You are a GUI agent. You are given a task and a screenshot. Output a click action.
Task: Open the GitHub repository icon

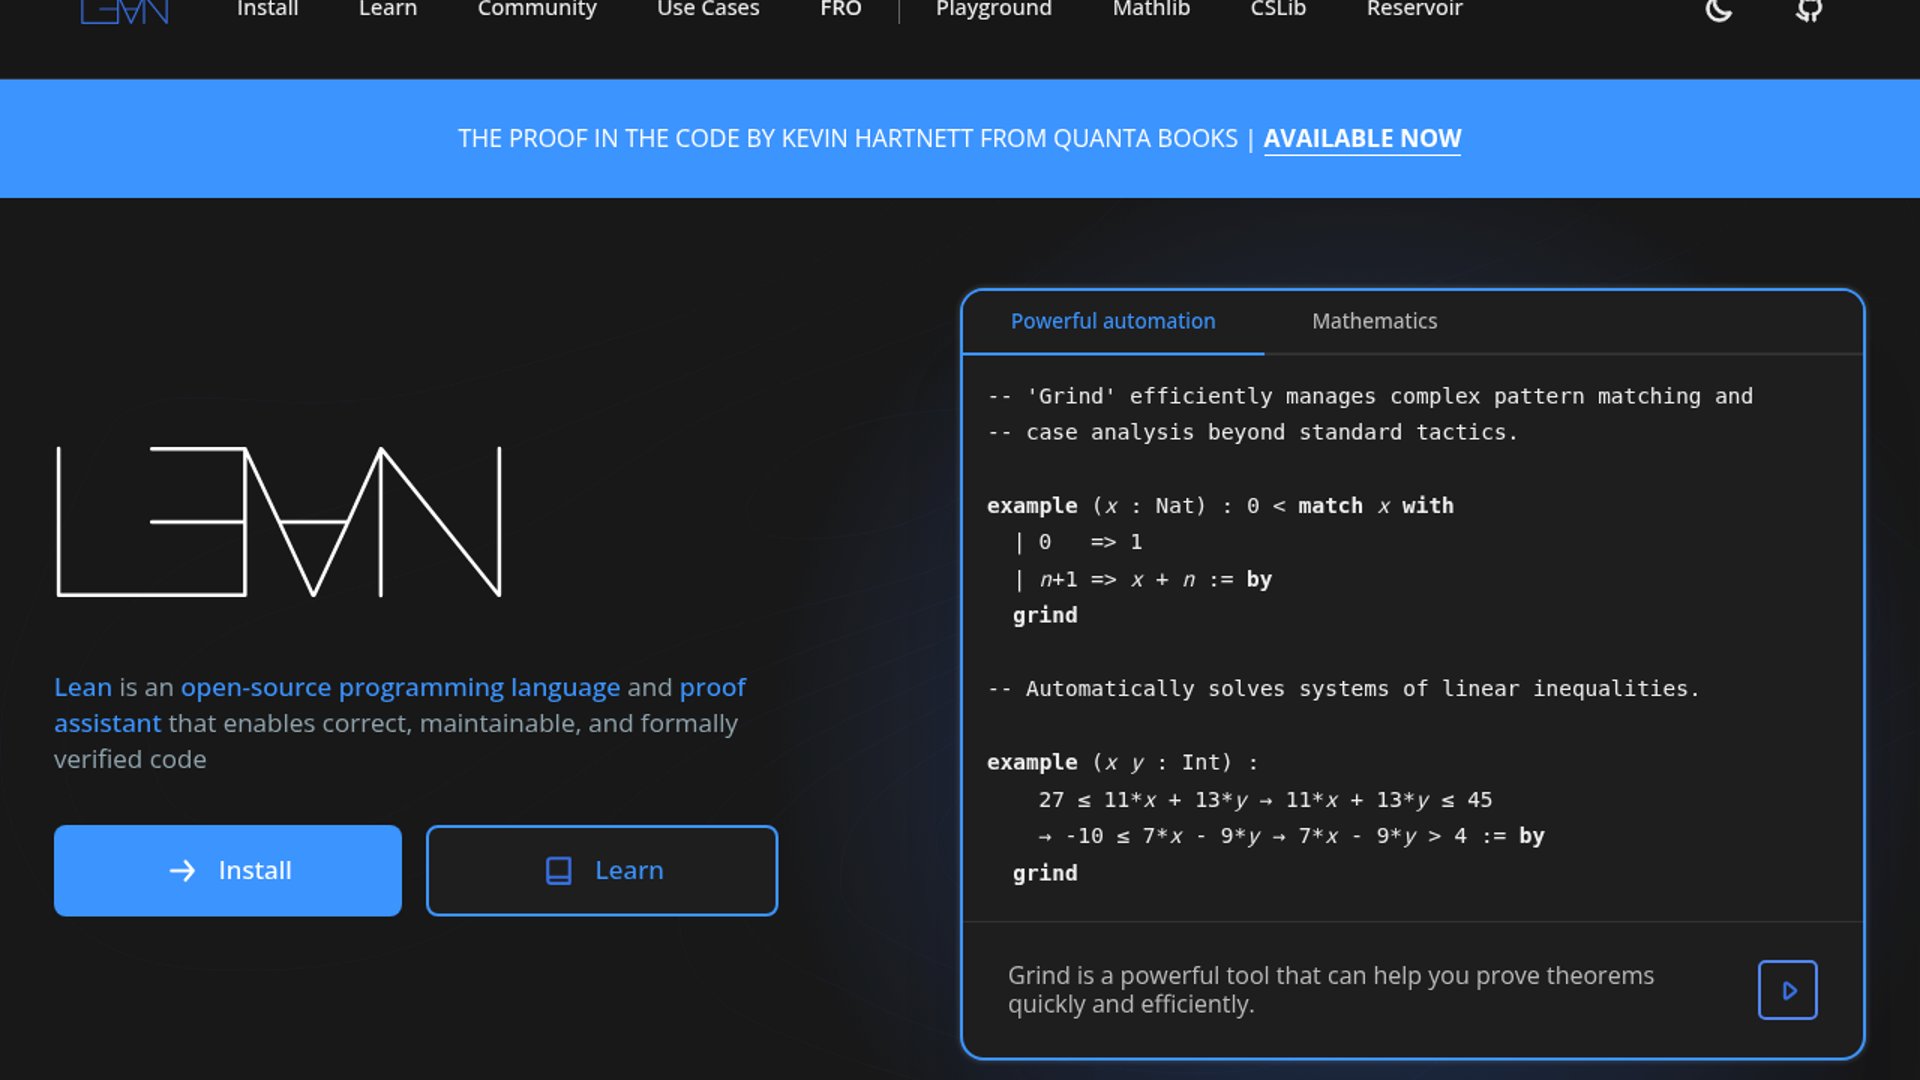(1809, 10)
